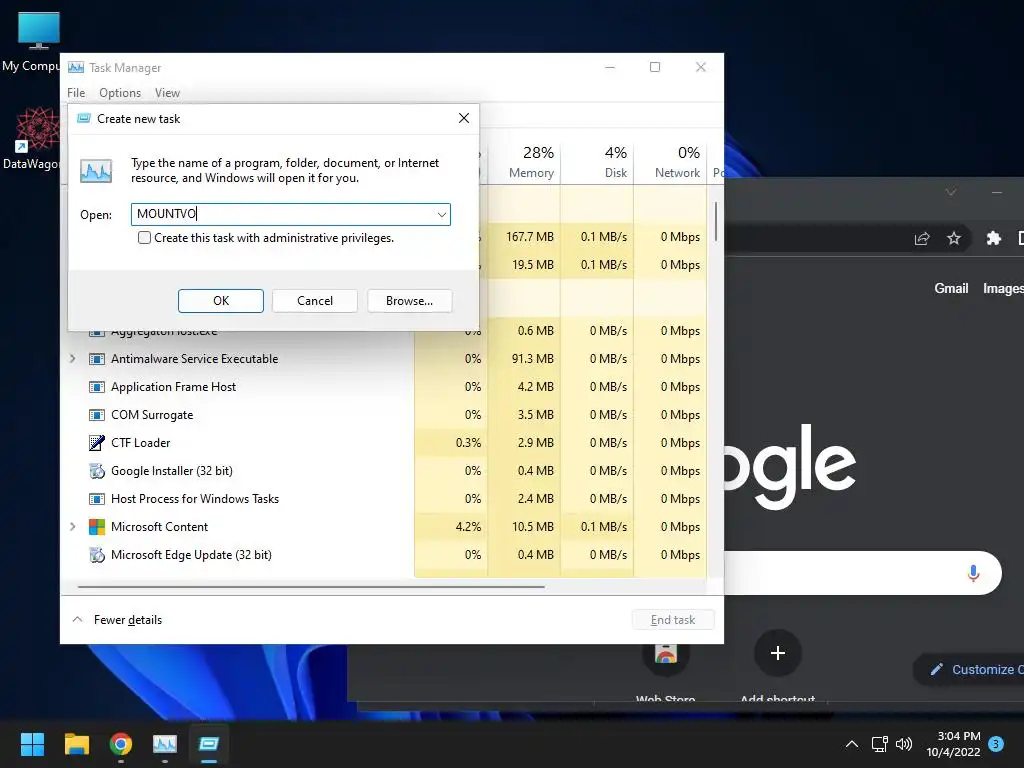Open the Gmail link in Chrome
Screen dimensions: 1024x768
[x=951, y=288]
